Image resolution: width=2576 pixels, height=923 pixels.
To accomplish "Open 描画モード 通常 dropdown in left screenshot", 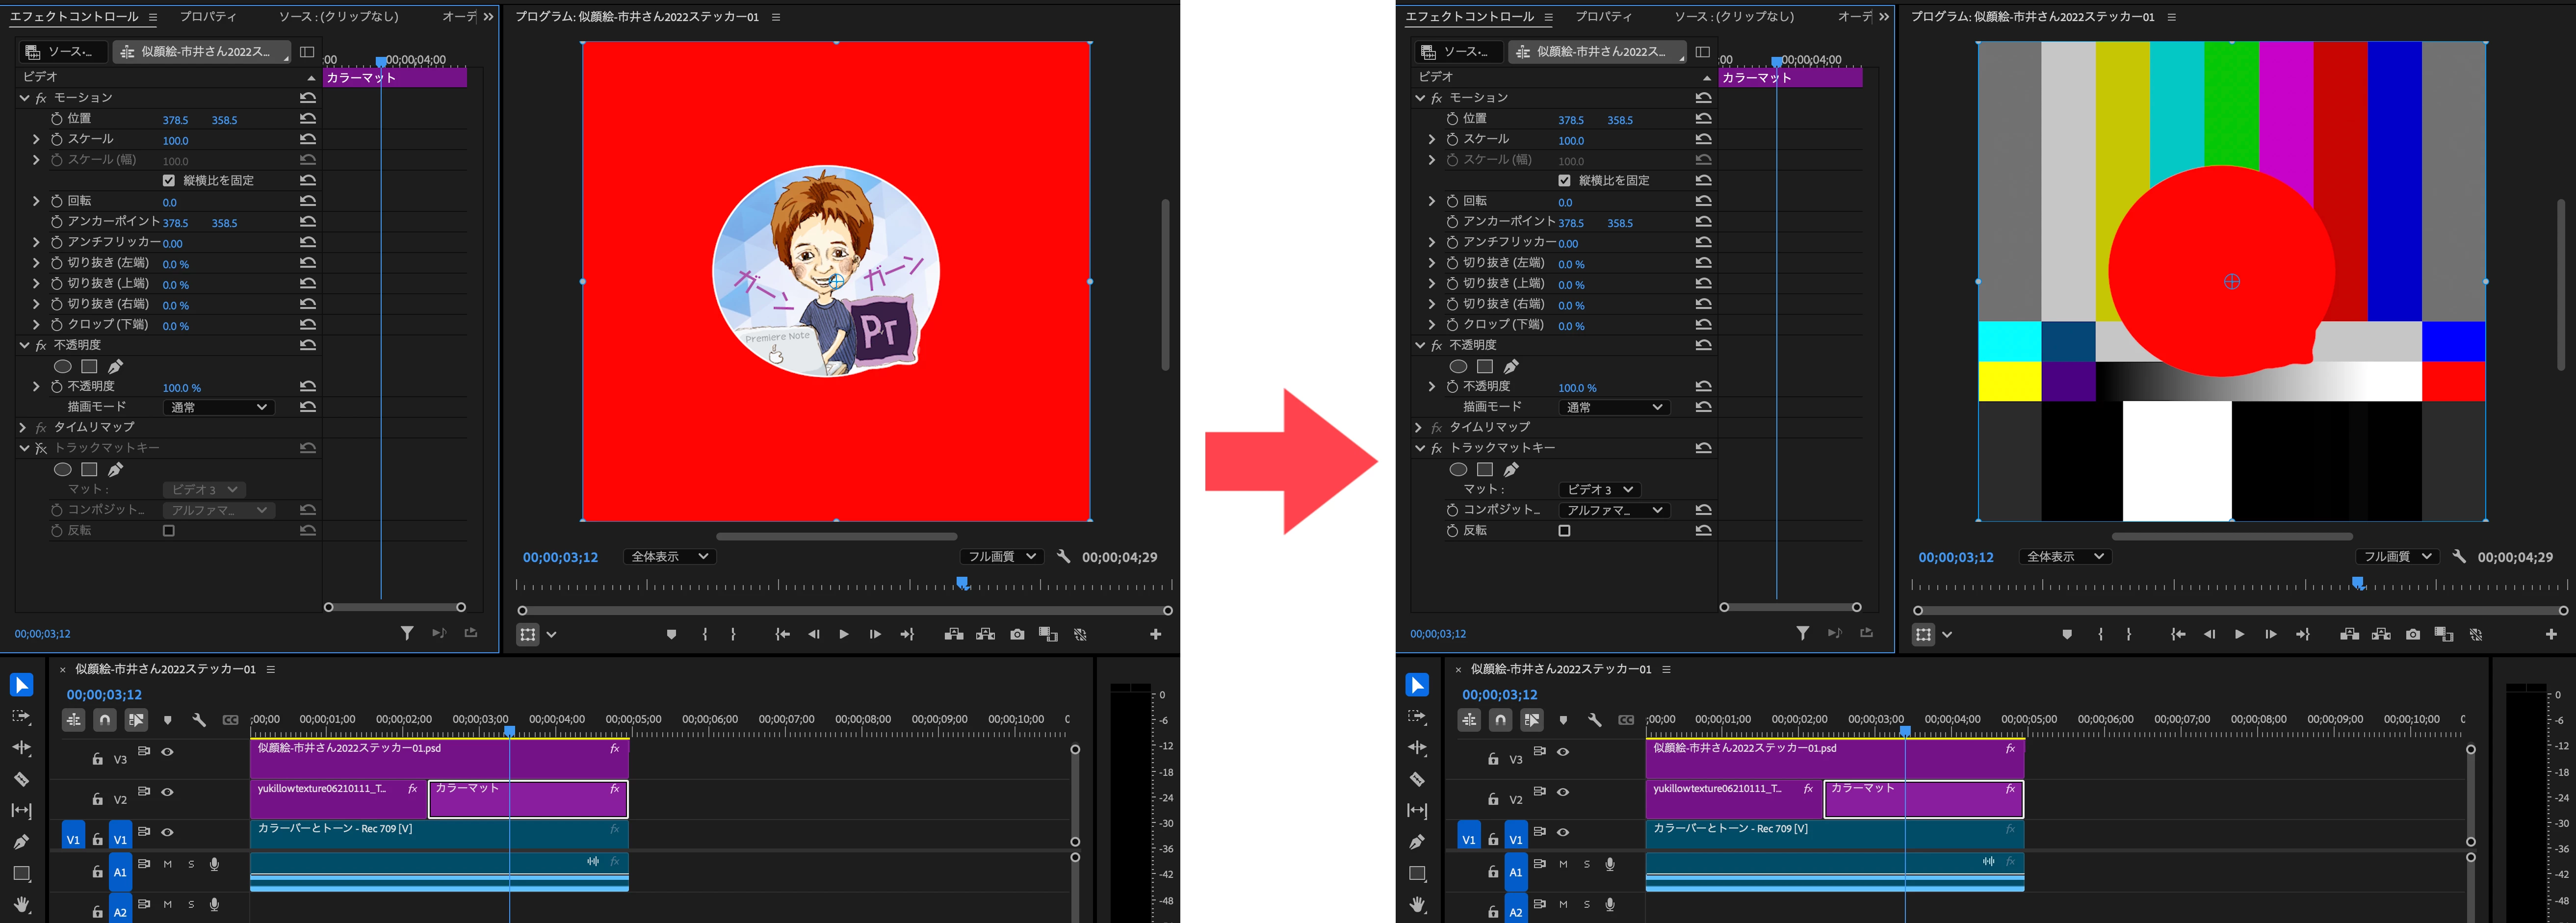I will point(218,407).
